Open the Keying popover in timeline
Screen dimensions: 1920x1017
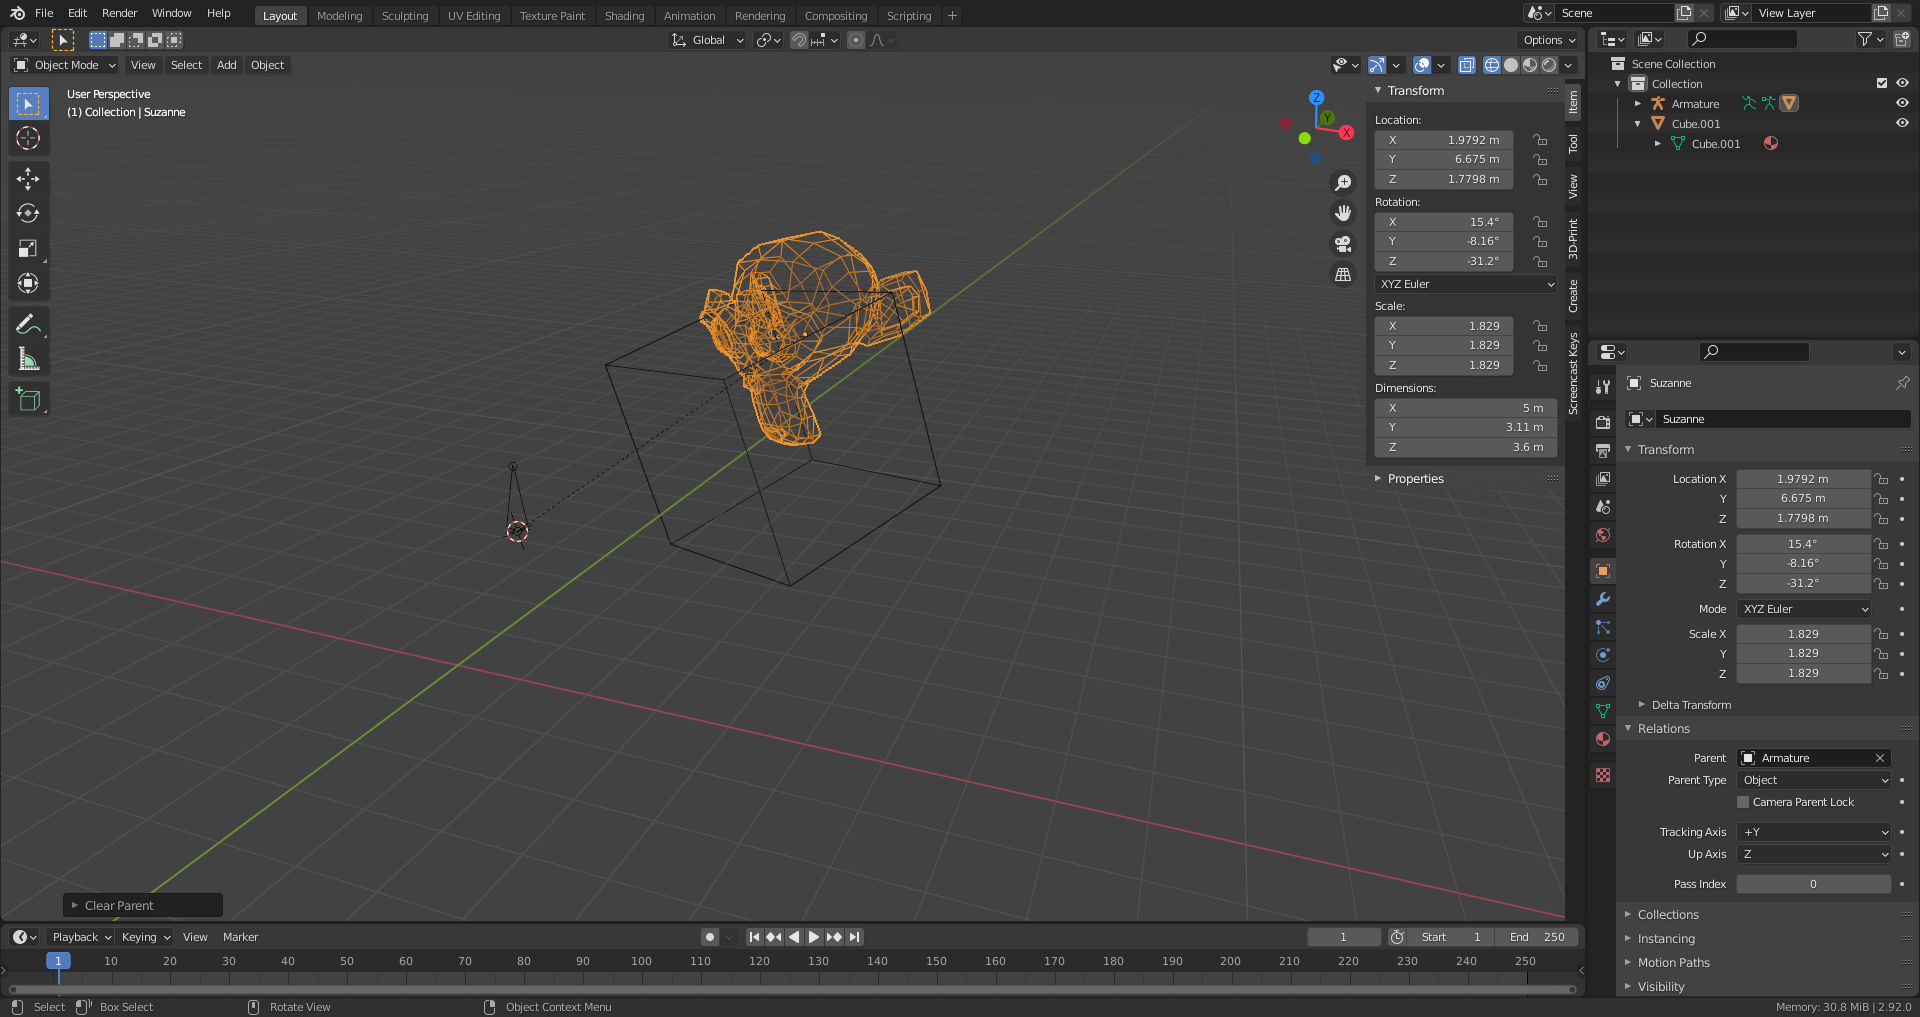pos(145,937)
